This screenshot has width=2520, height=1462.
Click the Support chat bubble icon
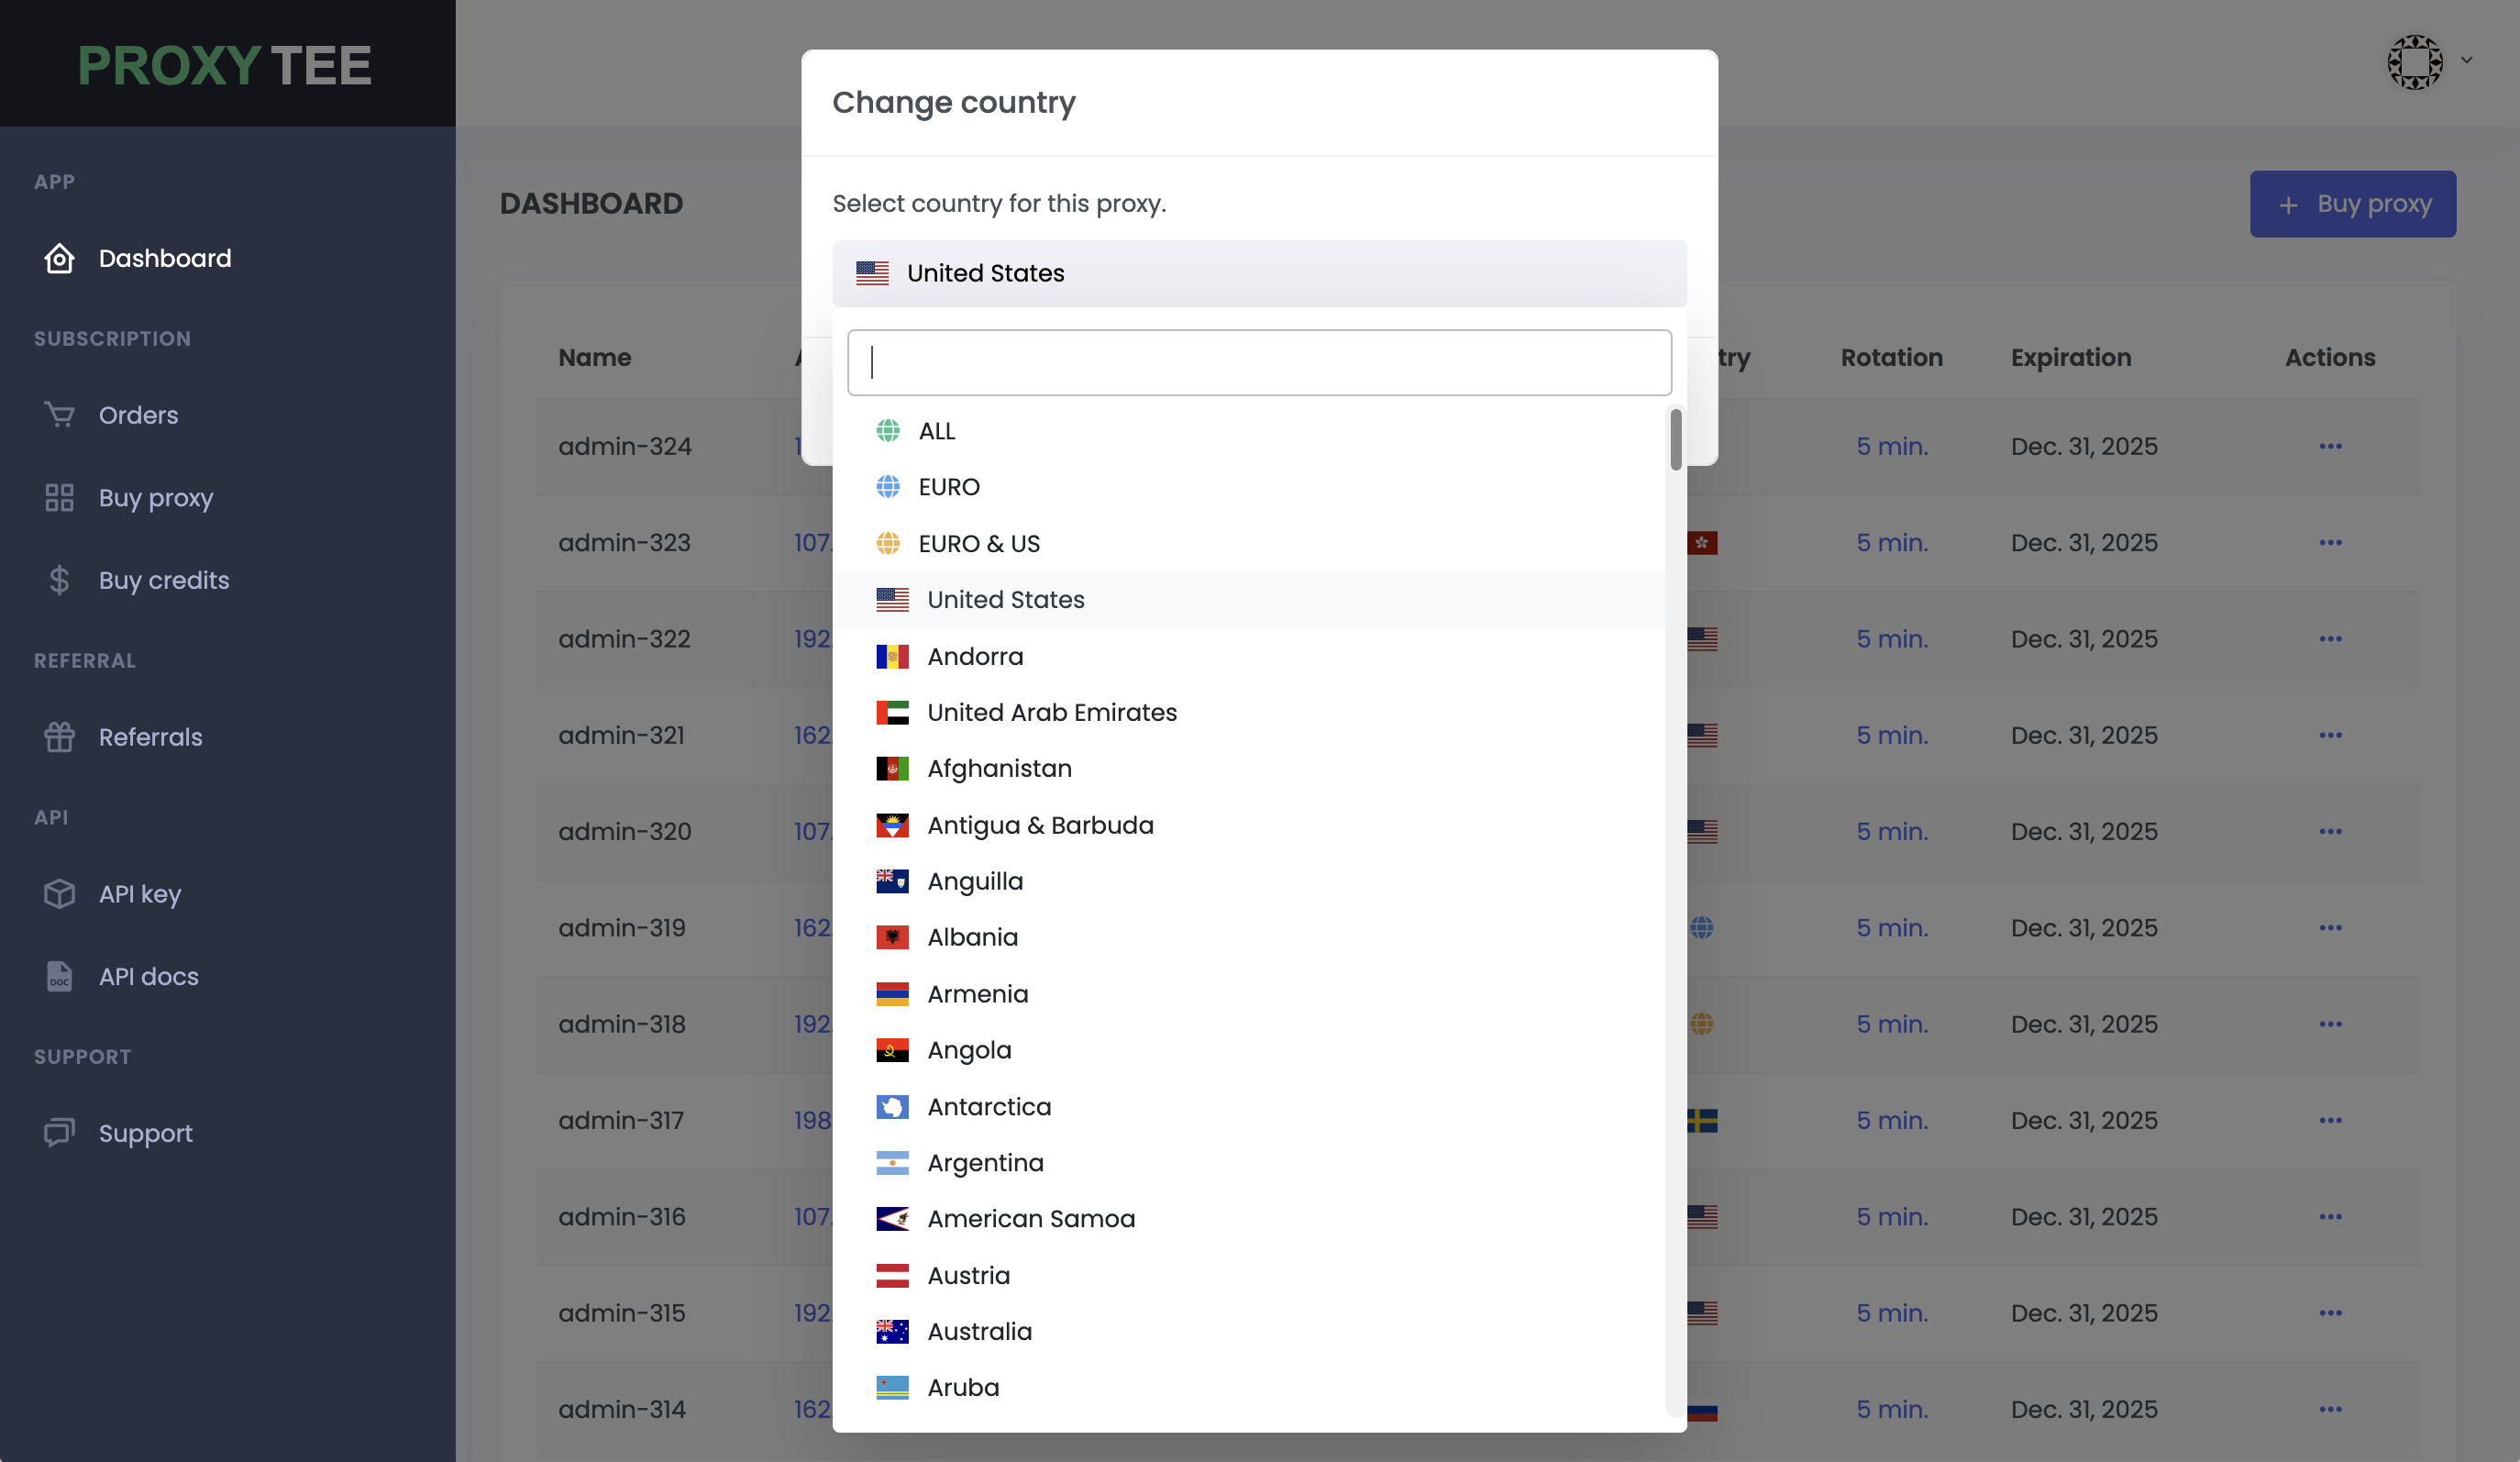[x=59, y=1133]
